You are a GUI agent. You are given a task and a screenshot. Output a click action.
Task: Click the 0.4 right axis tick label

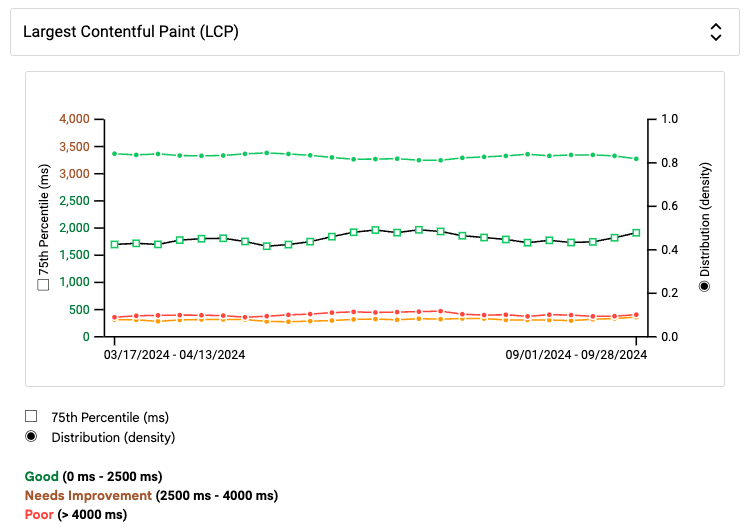click(x=669, y=250)
